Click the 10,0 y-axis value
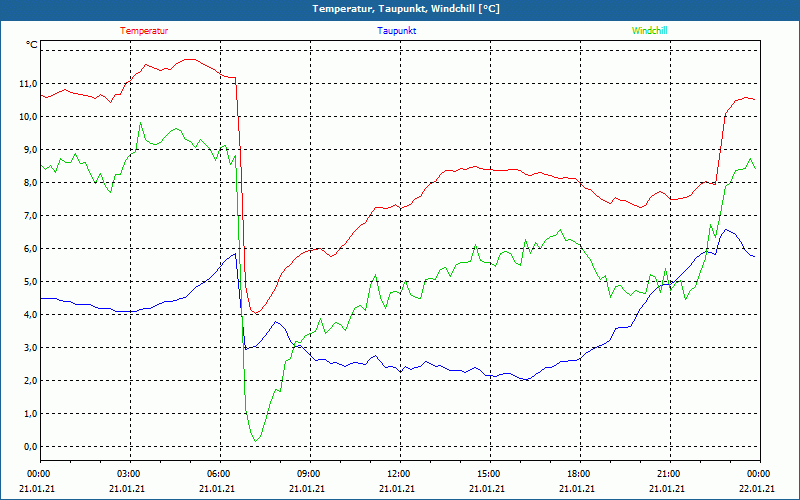The image size is (800, 500). coord(28,117)
